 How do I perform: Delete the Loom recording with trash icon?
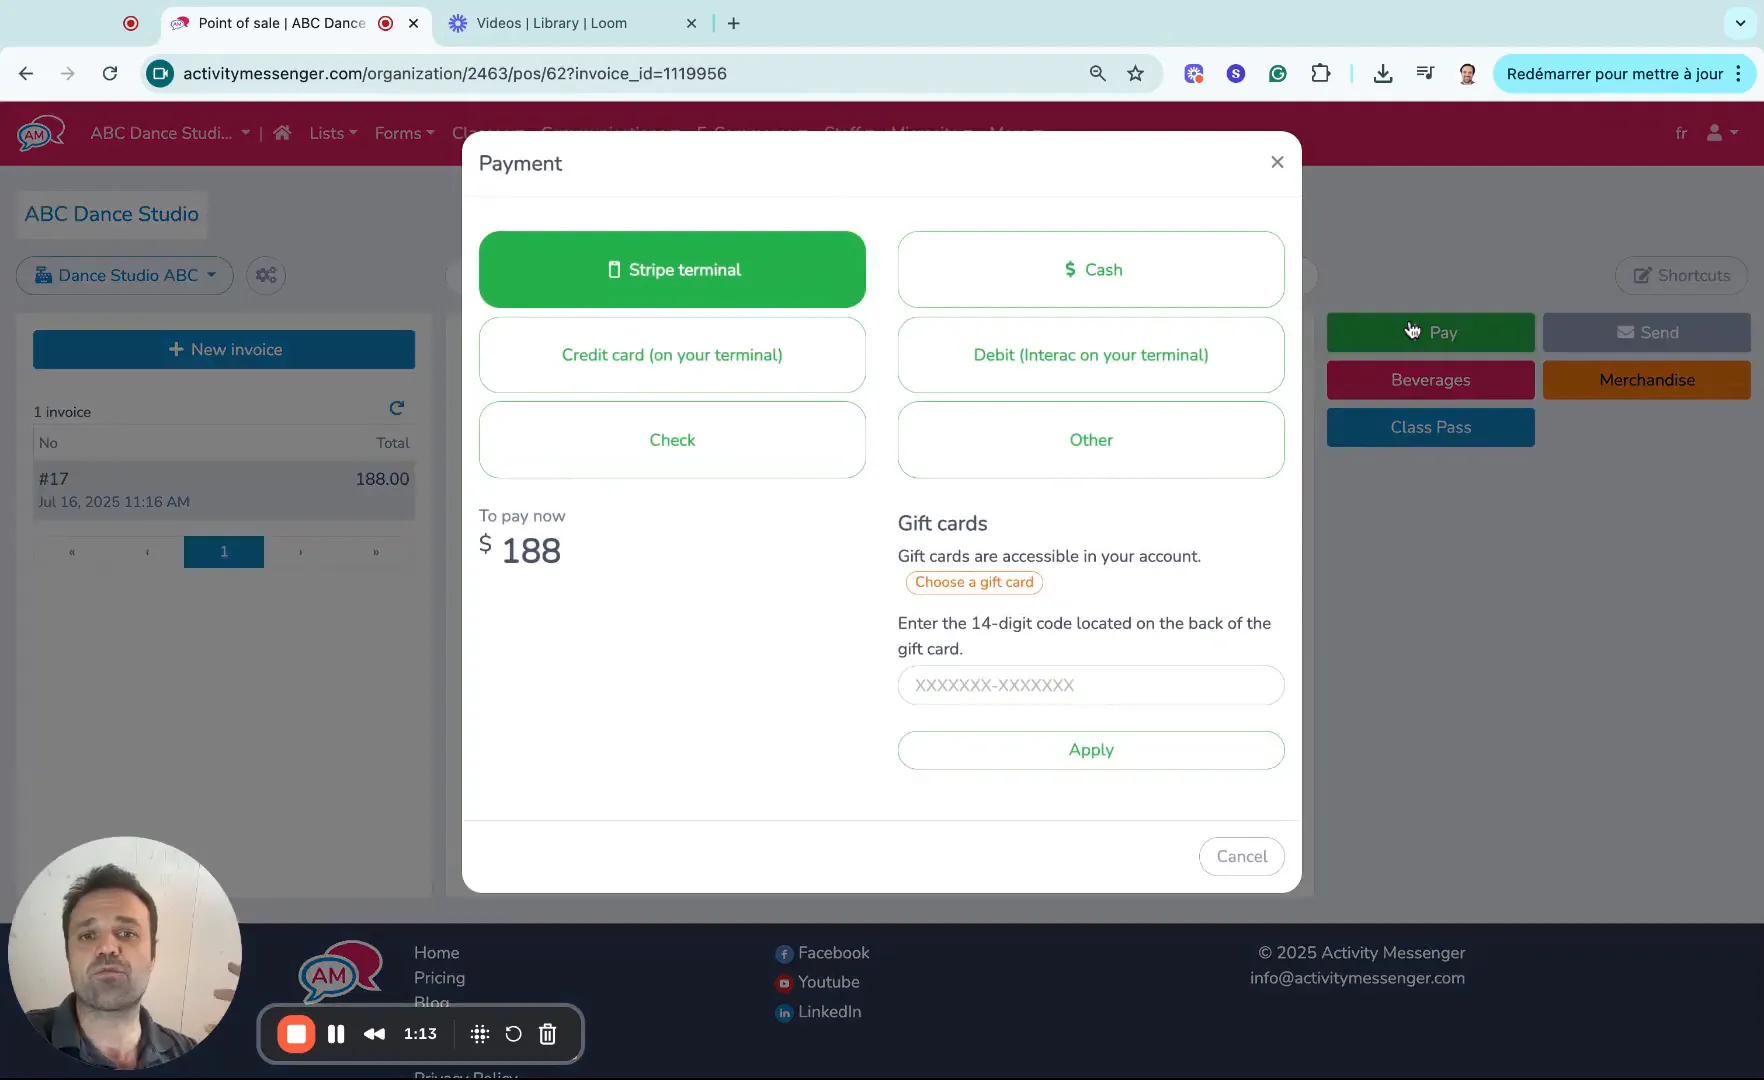[547, 1034]
